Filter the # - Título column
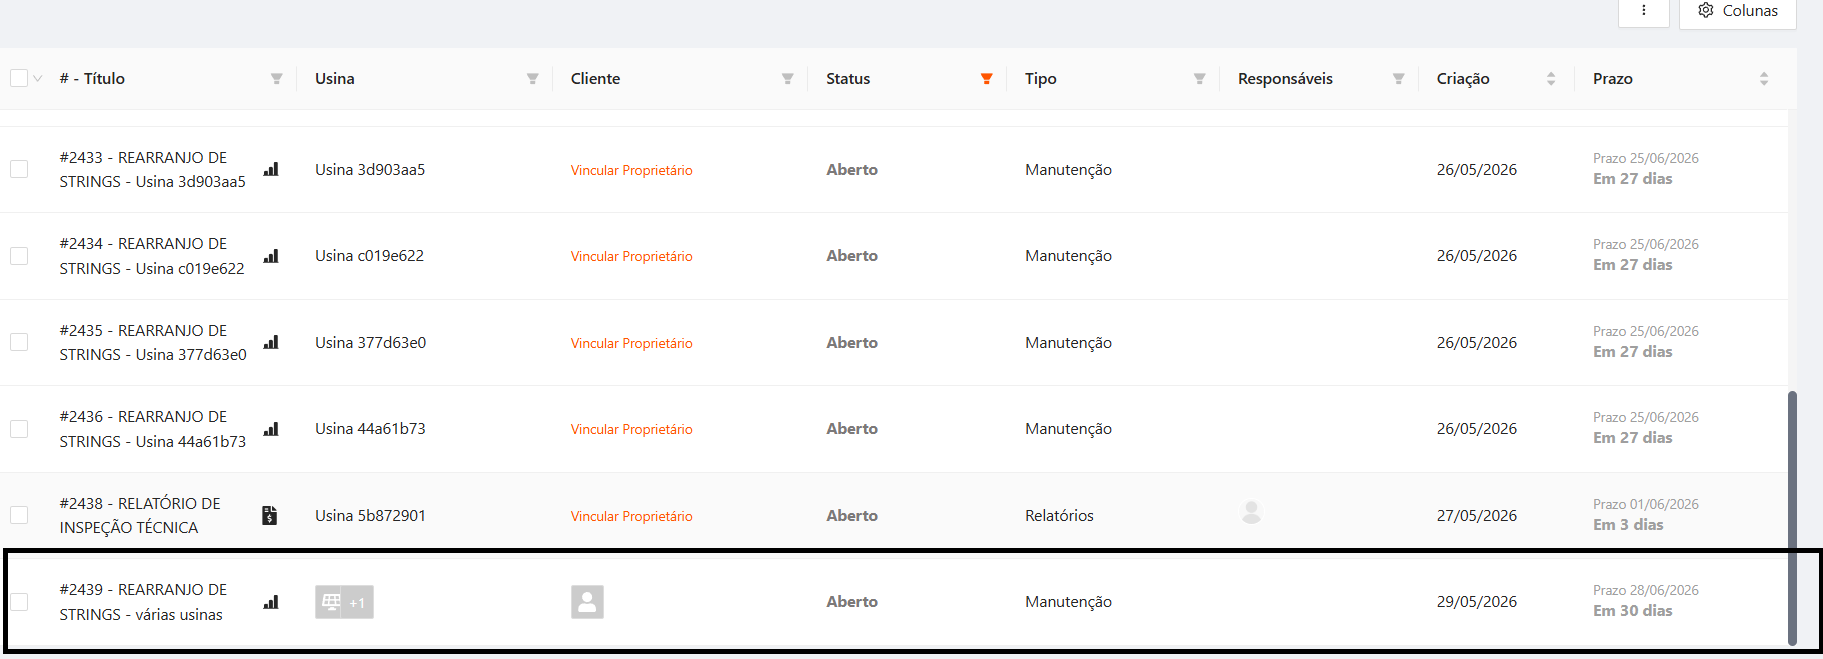Screen dimensions: 1823x659 pyautogui.click(x=277, y=79)
